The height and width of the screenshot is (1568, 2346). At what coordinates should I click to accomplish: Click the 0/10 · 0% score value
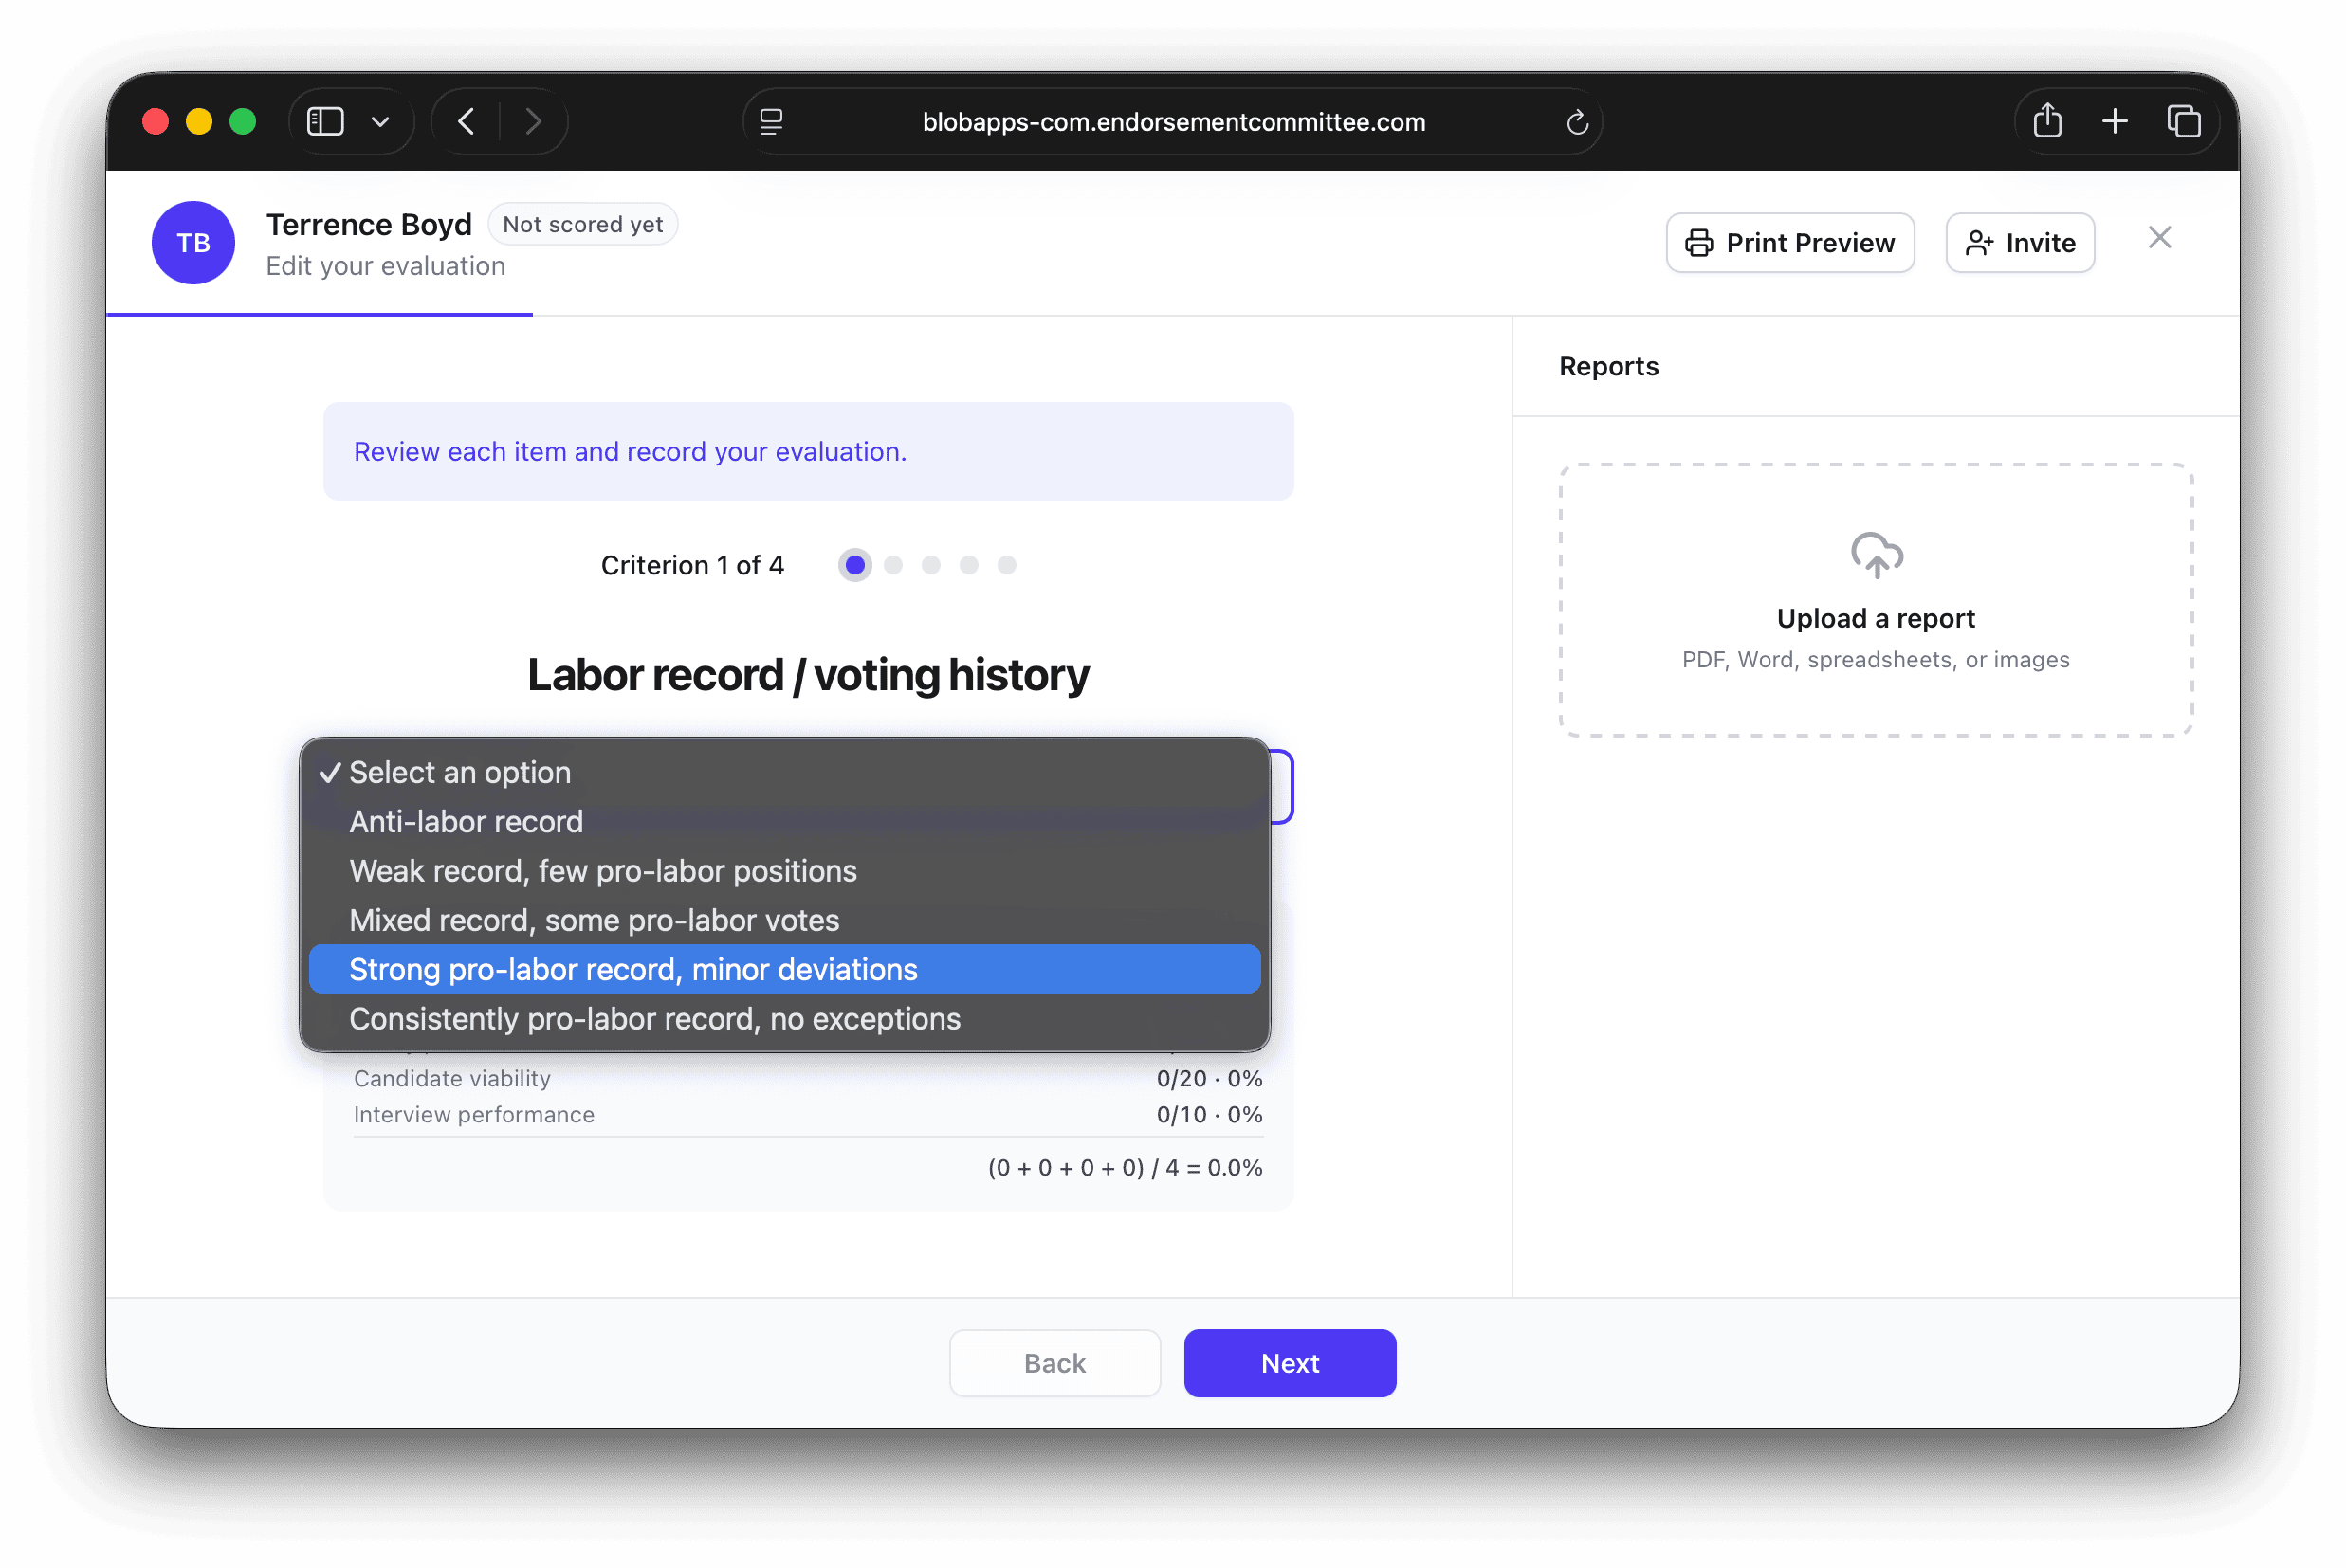point(1209,1115)
